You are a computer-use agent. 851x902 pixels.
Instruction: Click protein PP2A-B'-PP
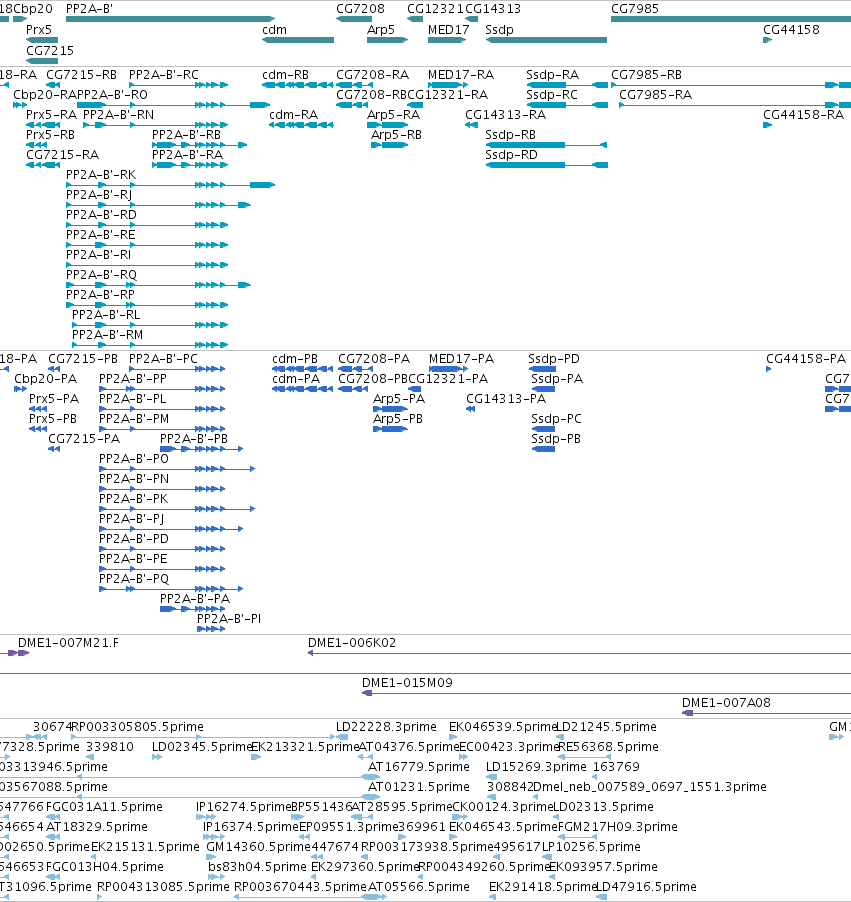point(162,389)
